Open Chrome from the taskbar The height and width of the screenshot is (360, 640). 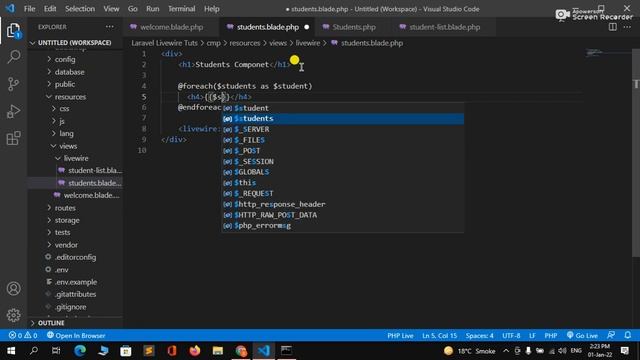(241, 351)
